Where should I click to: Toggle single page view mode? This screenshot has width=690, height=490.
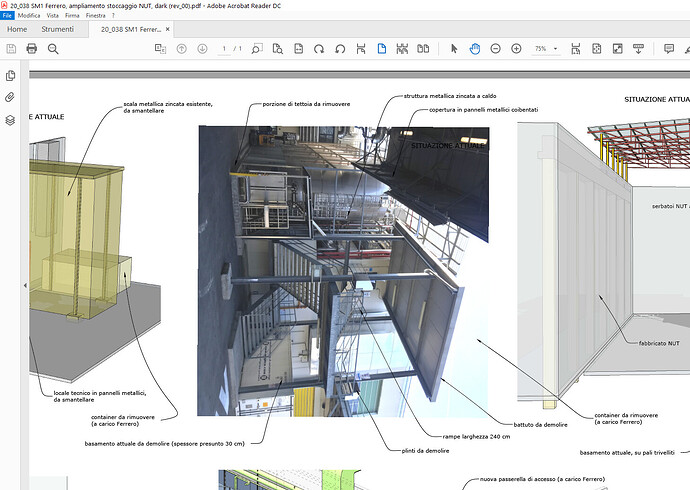pyautogui.click(x=381, y=49)
